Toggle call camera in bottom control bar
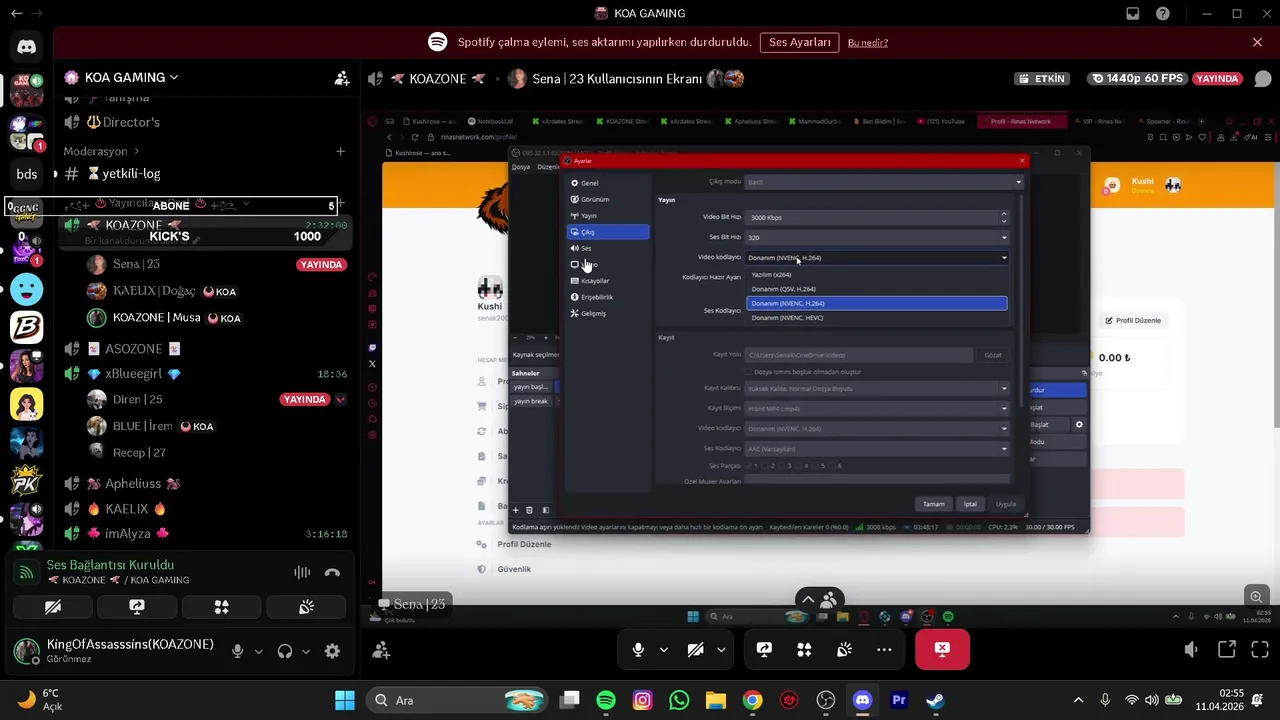 695,650
